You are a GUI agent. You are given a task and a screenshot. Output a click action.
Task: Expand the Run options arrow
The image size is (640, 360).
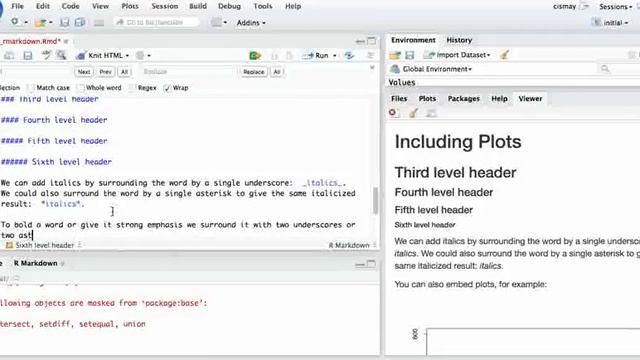[x=335, y=56]
